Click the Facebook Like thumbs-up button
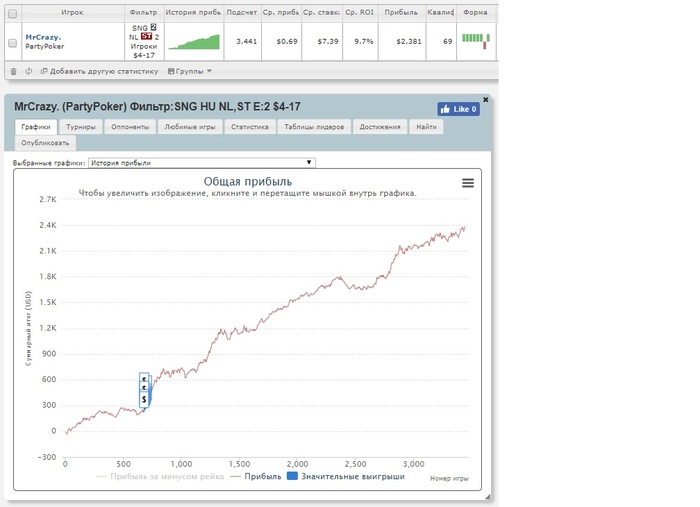Viewport: 700px width, 507px height. [458, 109]
